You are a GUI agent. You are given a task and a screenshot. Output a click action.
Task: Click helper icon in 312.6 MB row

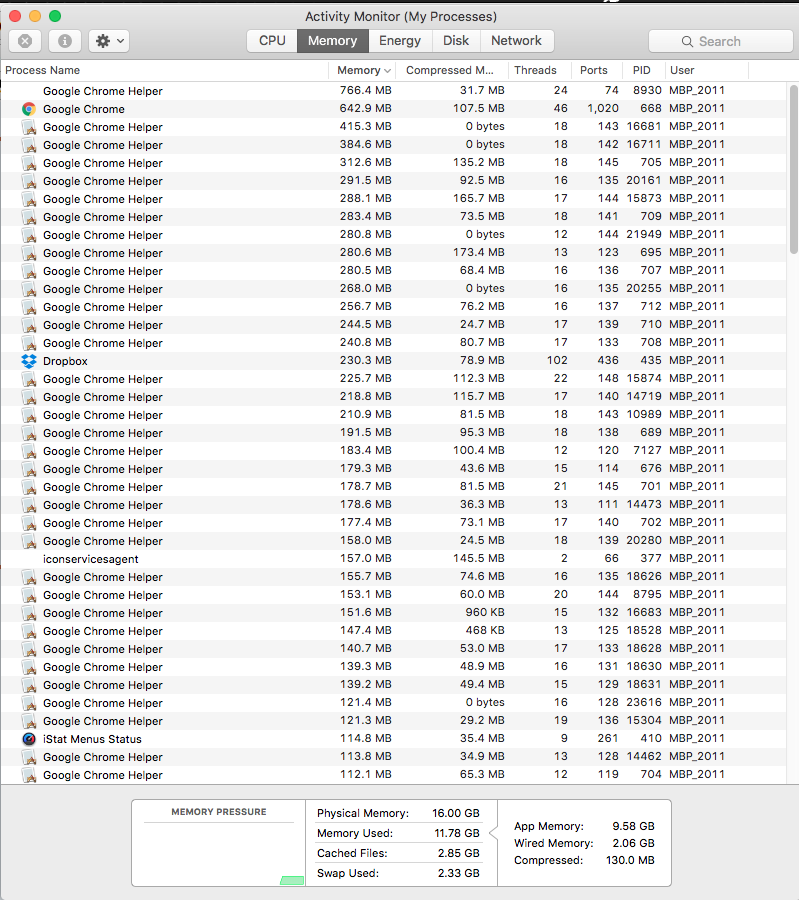[x=29, y=163]
